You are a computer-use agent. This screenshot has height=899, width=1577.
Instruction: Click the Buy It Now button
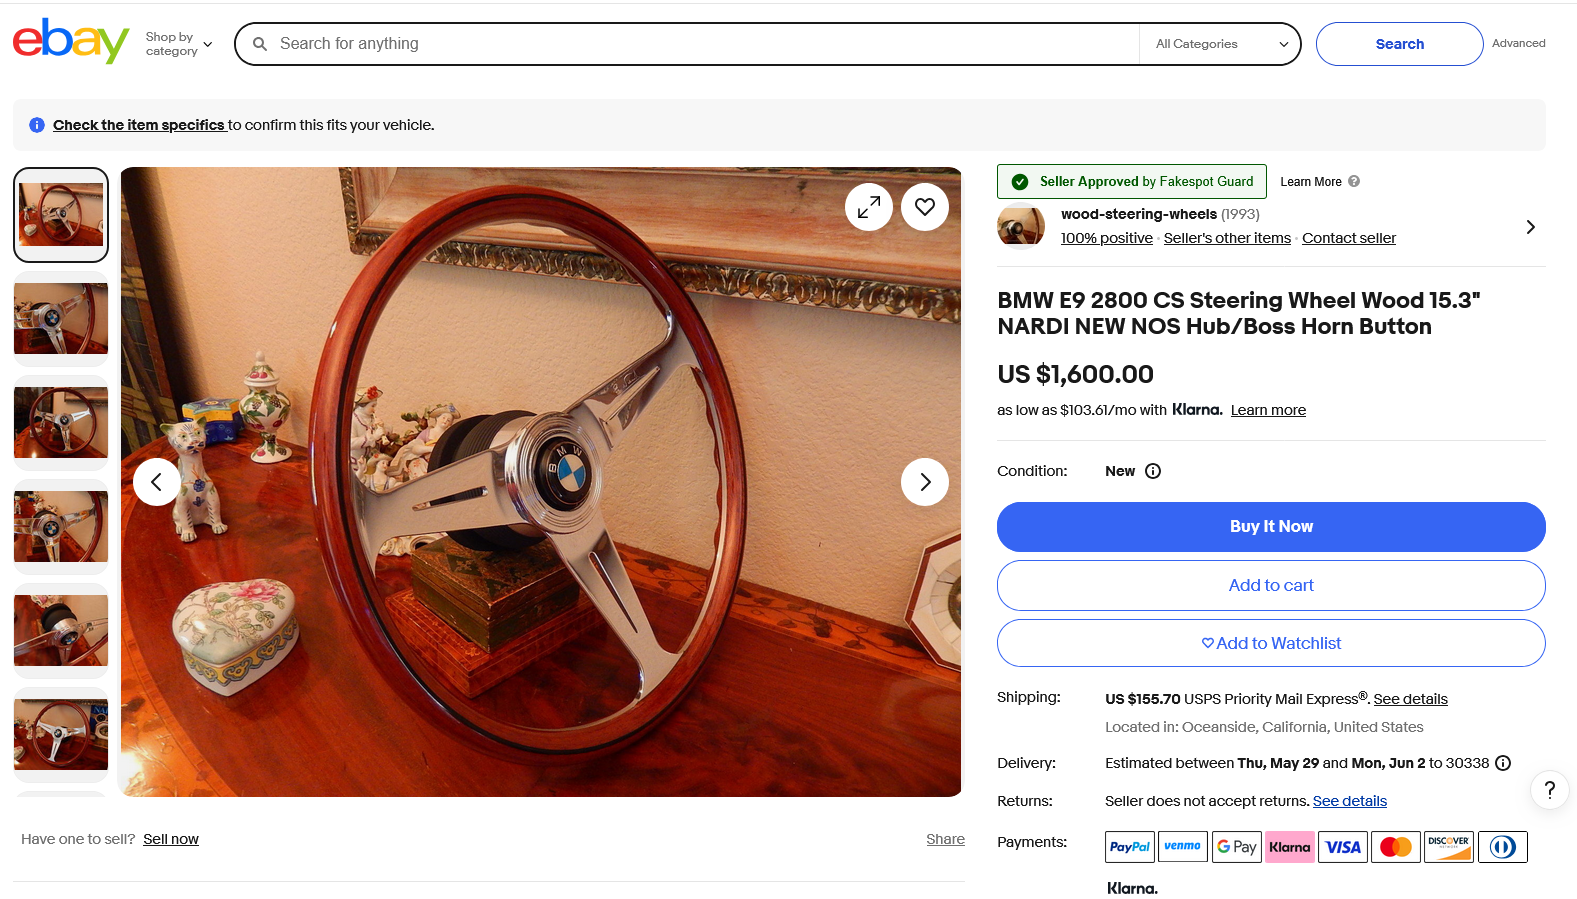click(1271, 527)
